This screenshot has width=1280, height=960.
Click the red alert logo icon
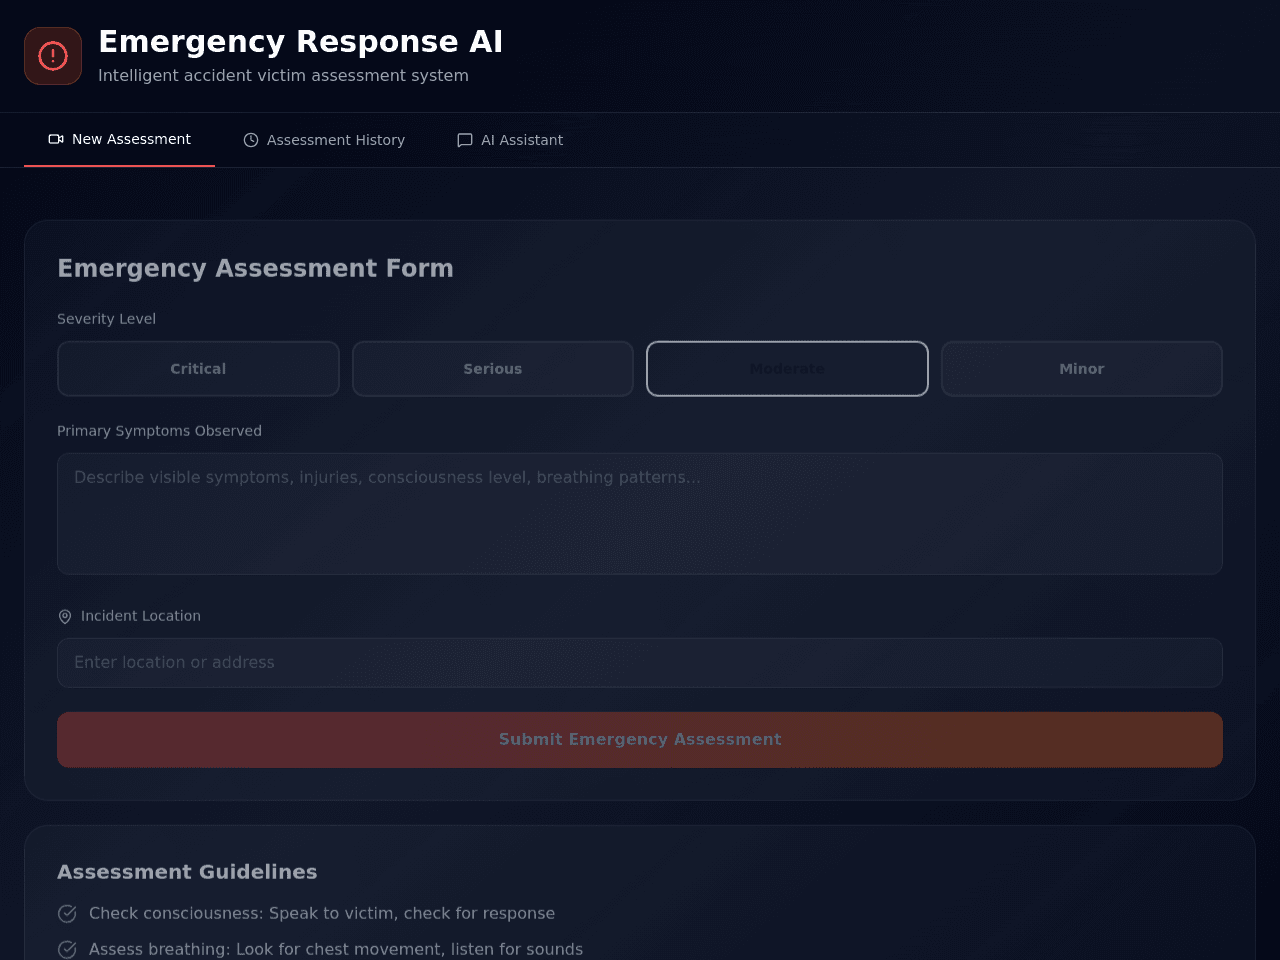[53, 56]
